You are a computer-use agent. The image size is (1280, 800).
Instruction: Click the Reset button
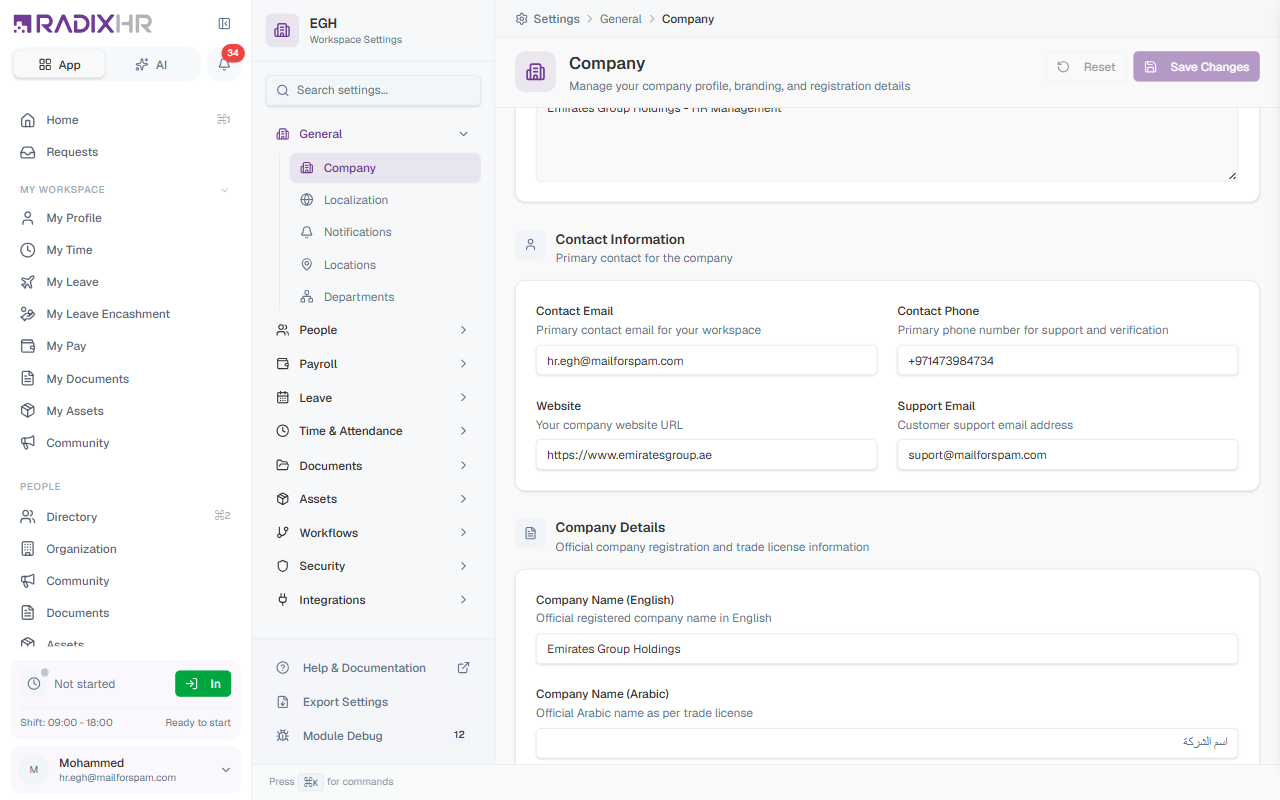(1086, 67)
